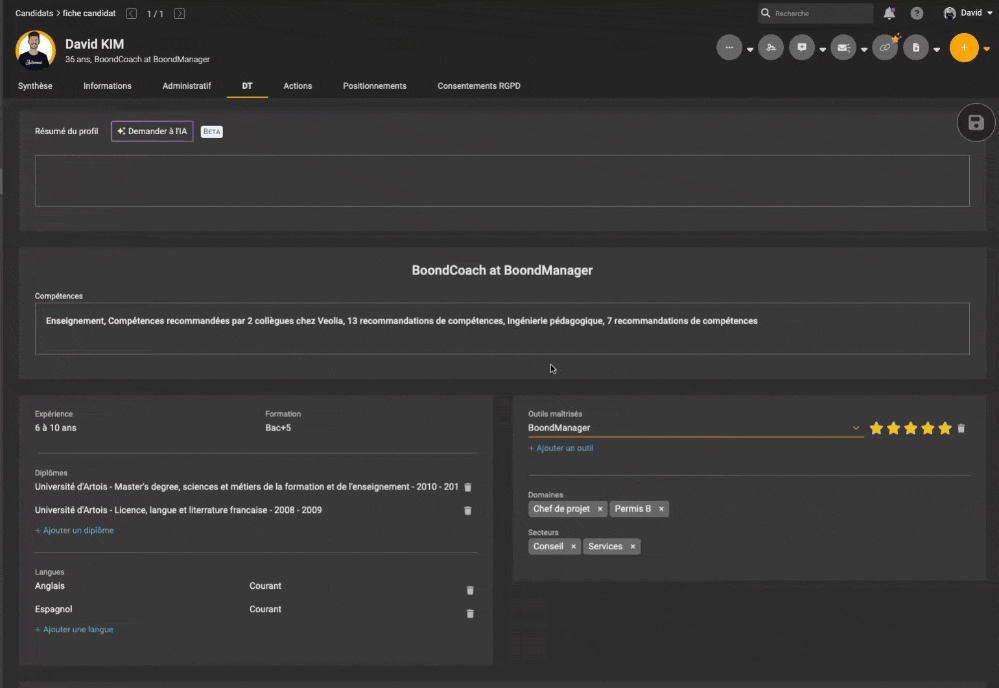Delete the BoondManager tool entry

(961, 429)
